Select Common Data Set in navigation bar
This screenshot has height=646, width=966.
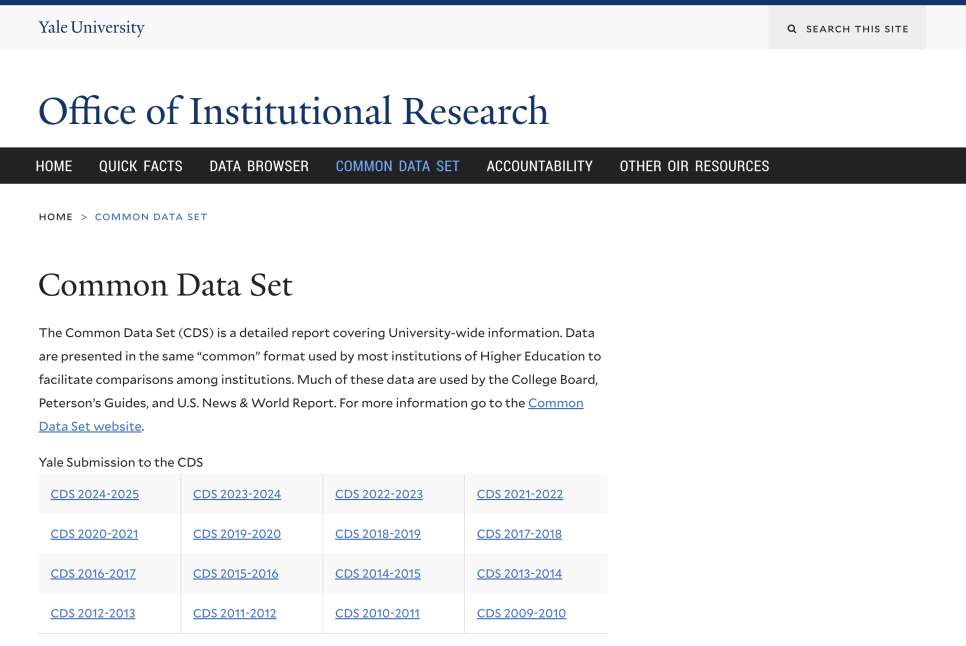click(x=398, y=166)
